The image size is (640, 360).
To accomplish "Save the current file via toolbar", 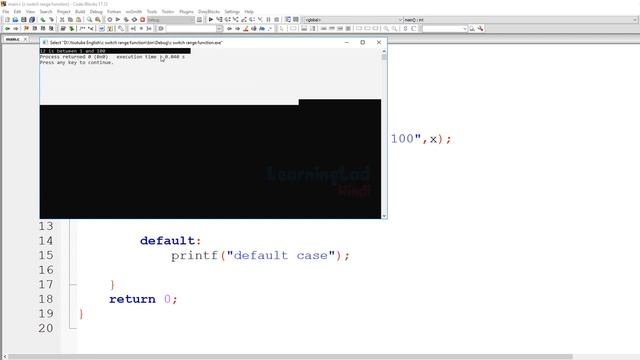I will (x=24, y=20).
